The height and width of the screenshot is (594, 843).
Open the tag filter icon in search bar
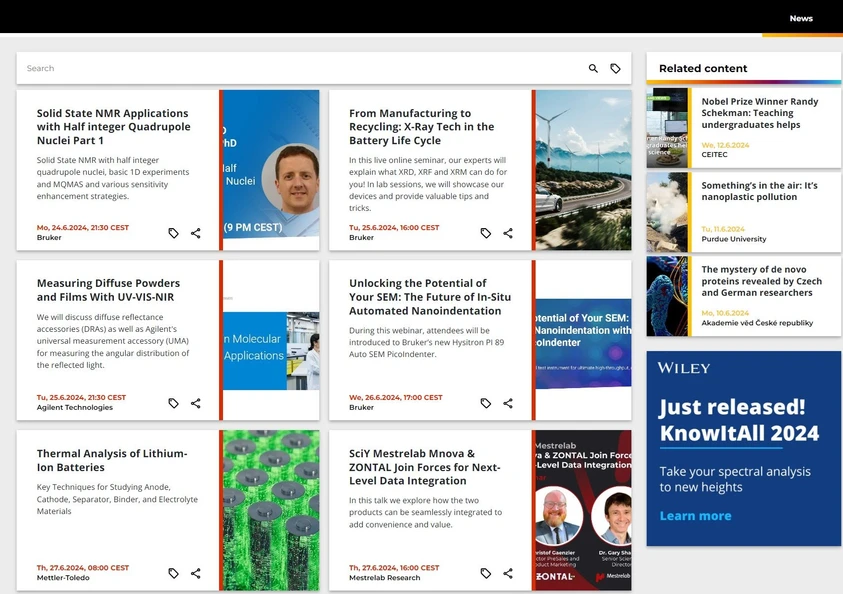click(616, 68)
